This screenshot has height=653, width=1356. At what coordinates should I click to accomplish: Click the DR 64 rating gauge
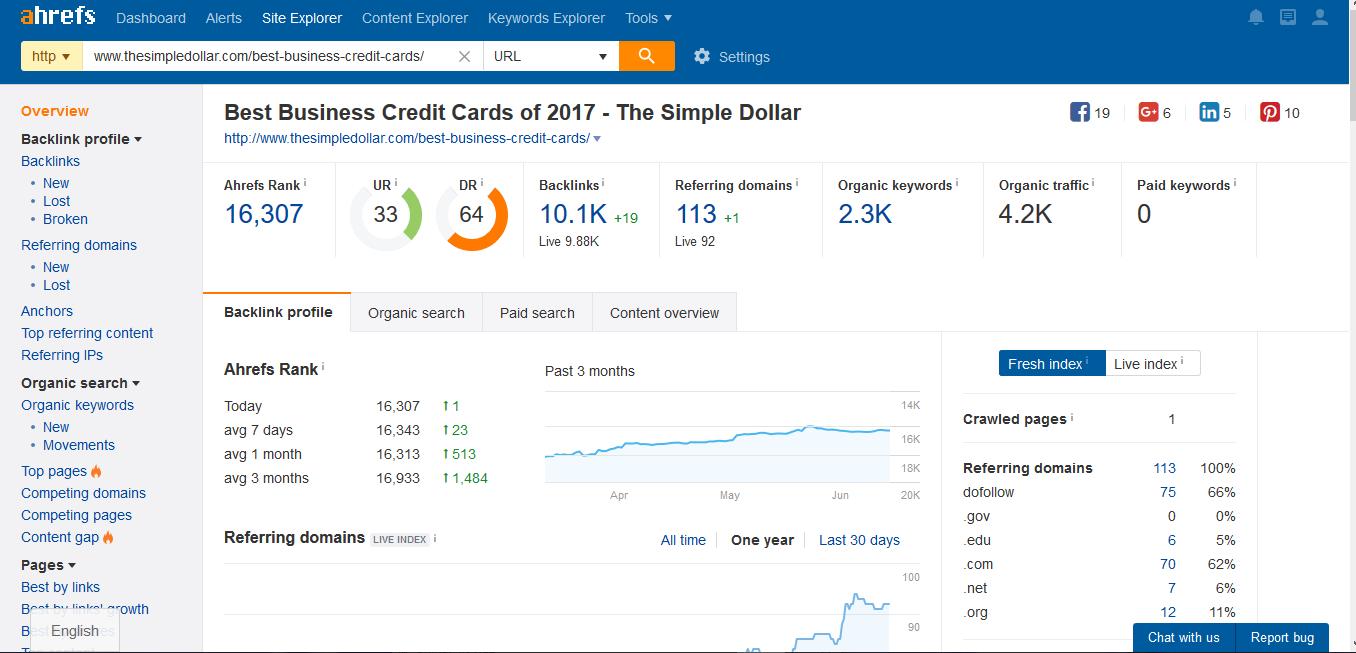tap(472, 214)
